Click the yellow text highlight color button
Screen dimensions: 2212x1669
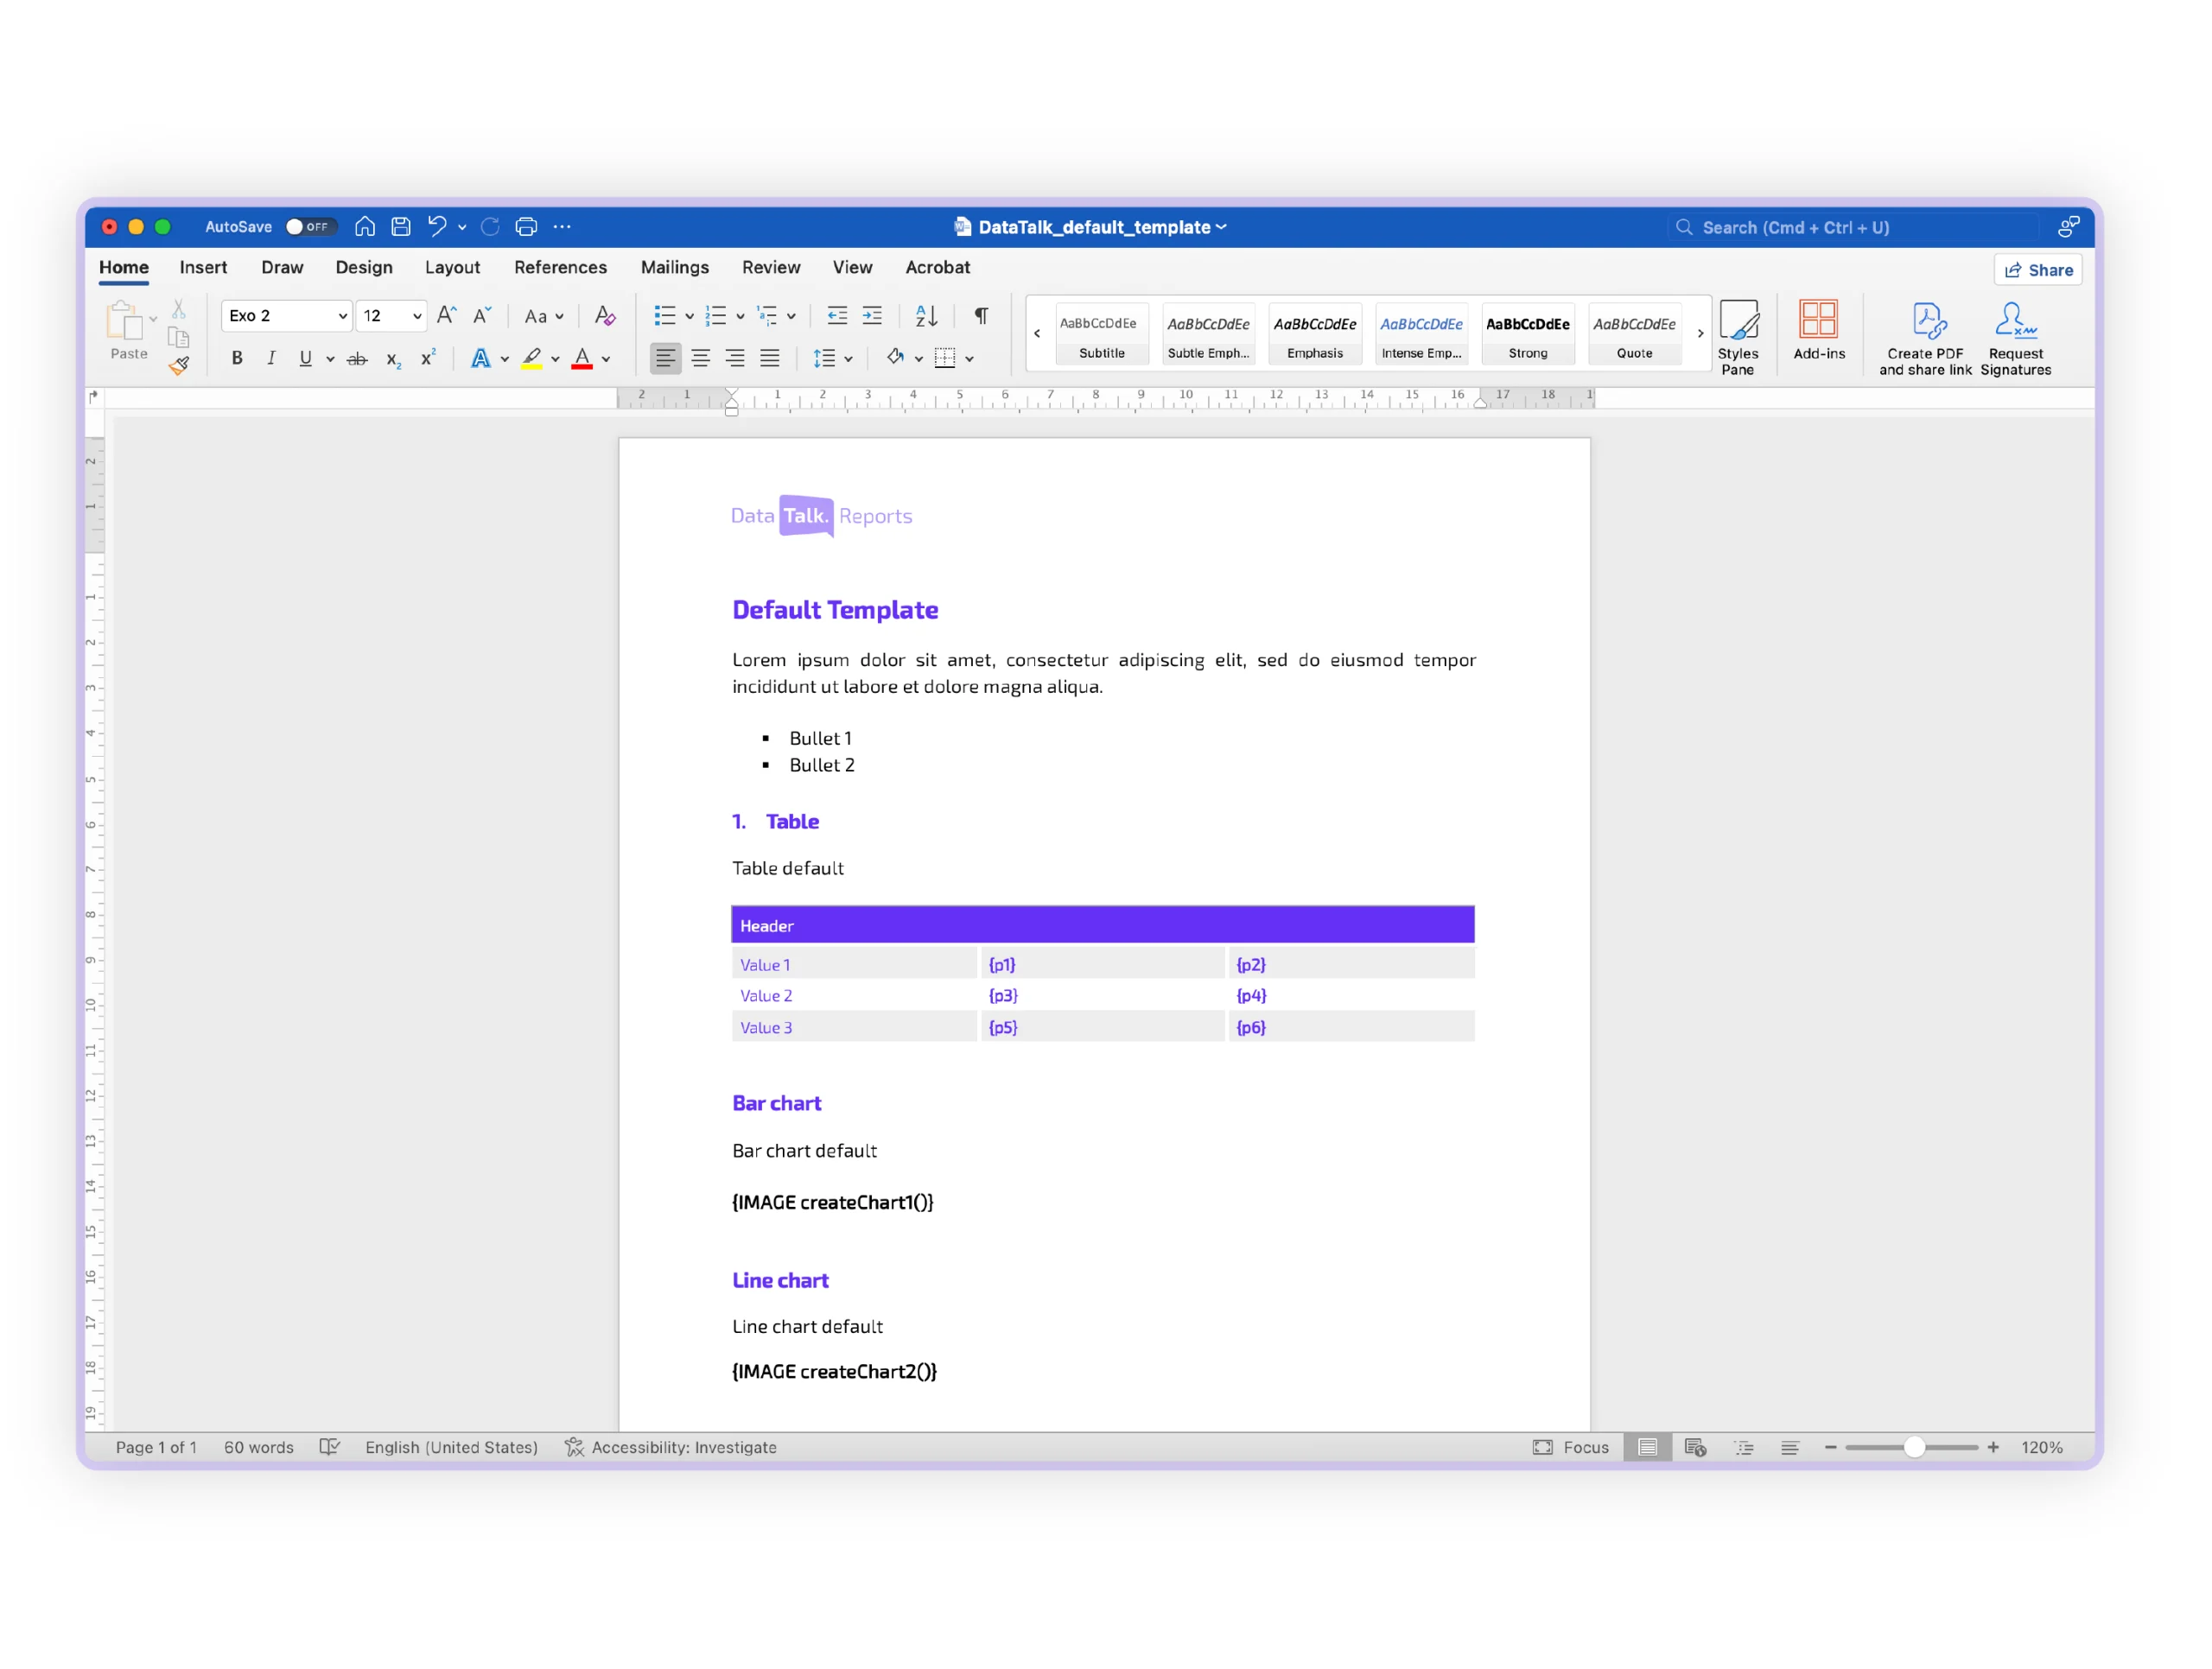coord(532,358)
